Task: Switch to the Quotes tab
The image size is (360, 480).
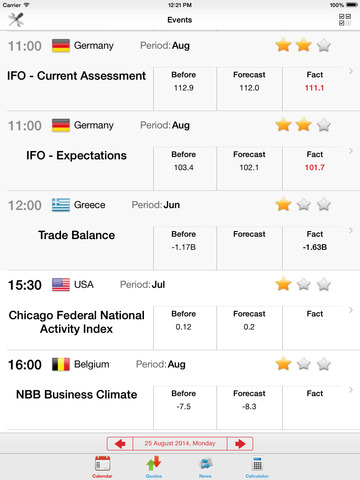Action: pyautogui.click(x=154, y=467)
